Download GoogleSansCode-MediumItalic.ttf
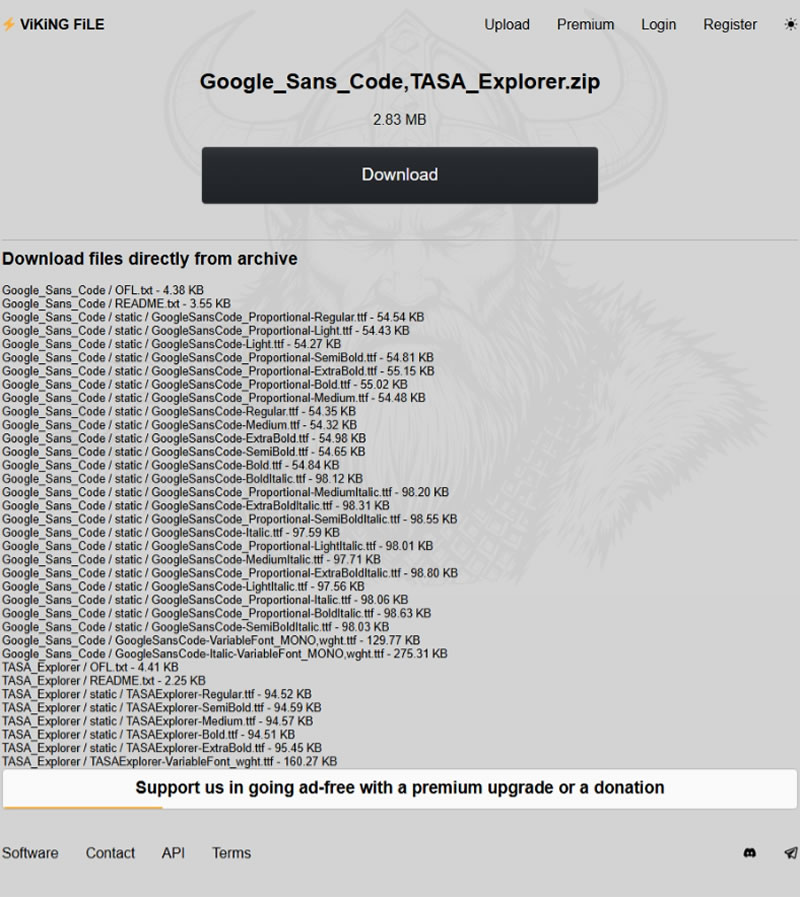The image size is (800, 898). [x=191, y=560]
